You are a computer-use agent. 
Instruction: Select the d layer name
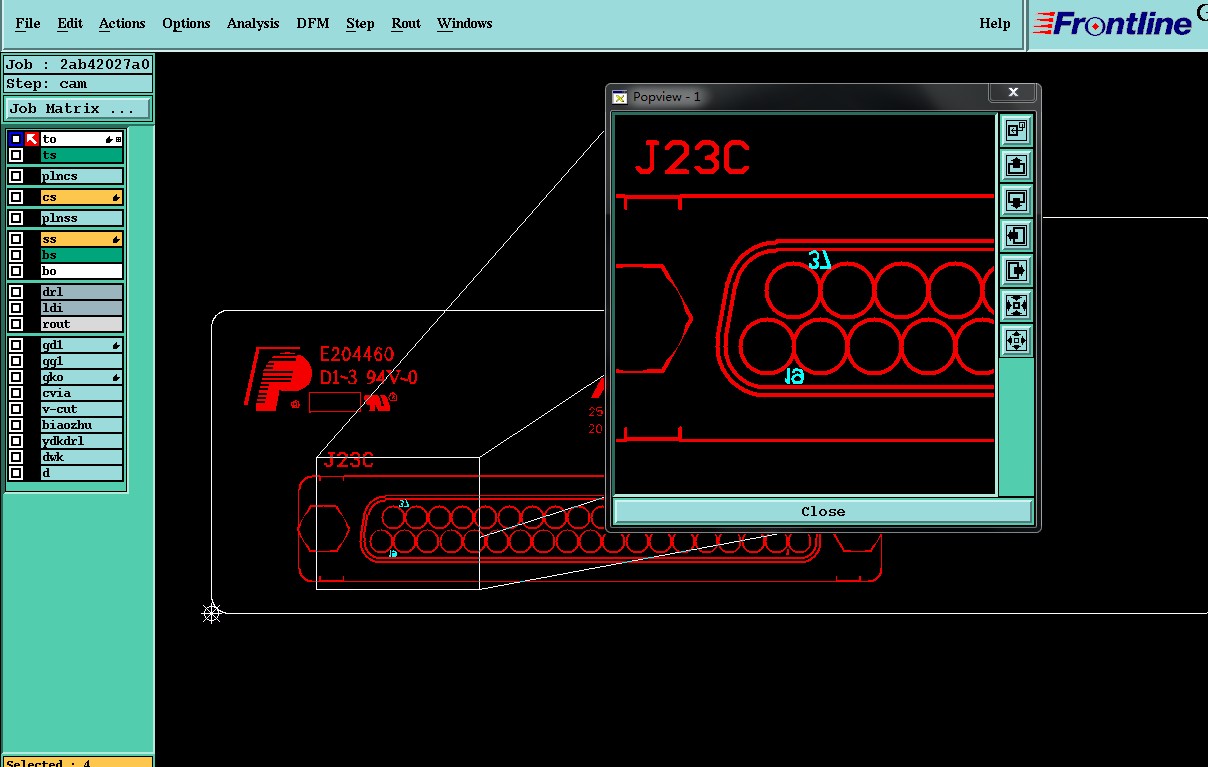click(82, 473)
